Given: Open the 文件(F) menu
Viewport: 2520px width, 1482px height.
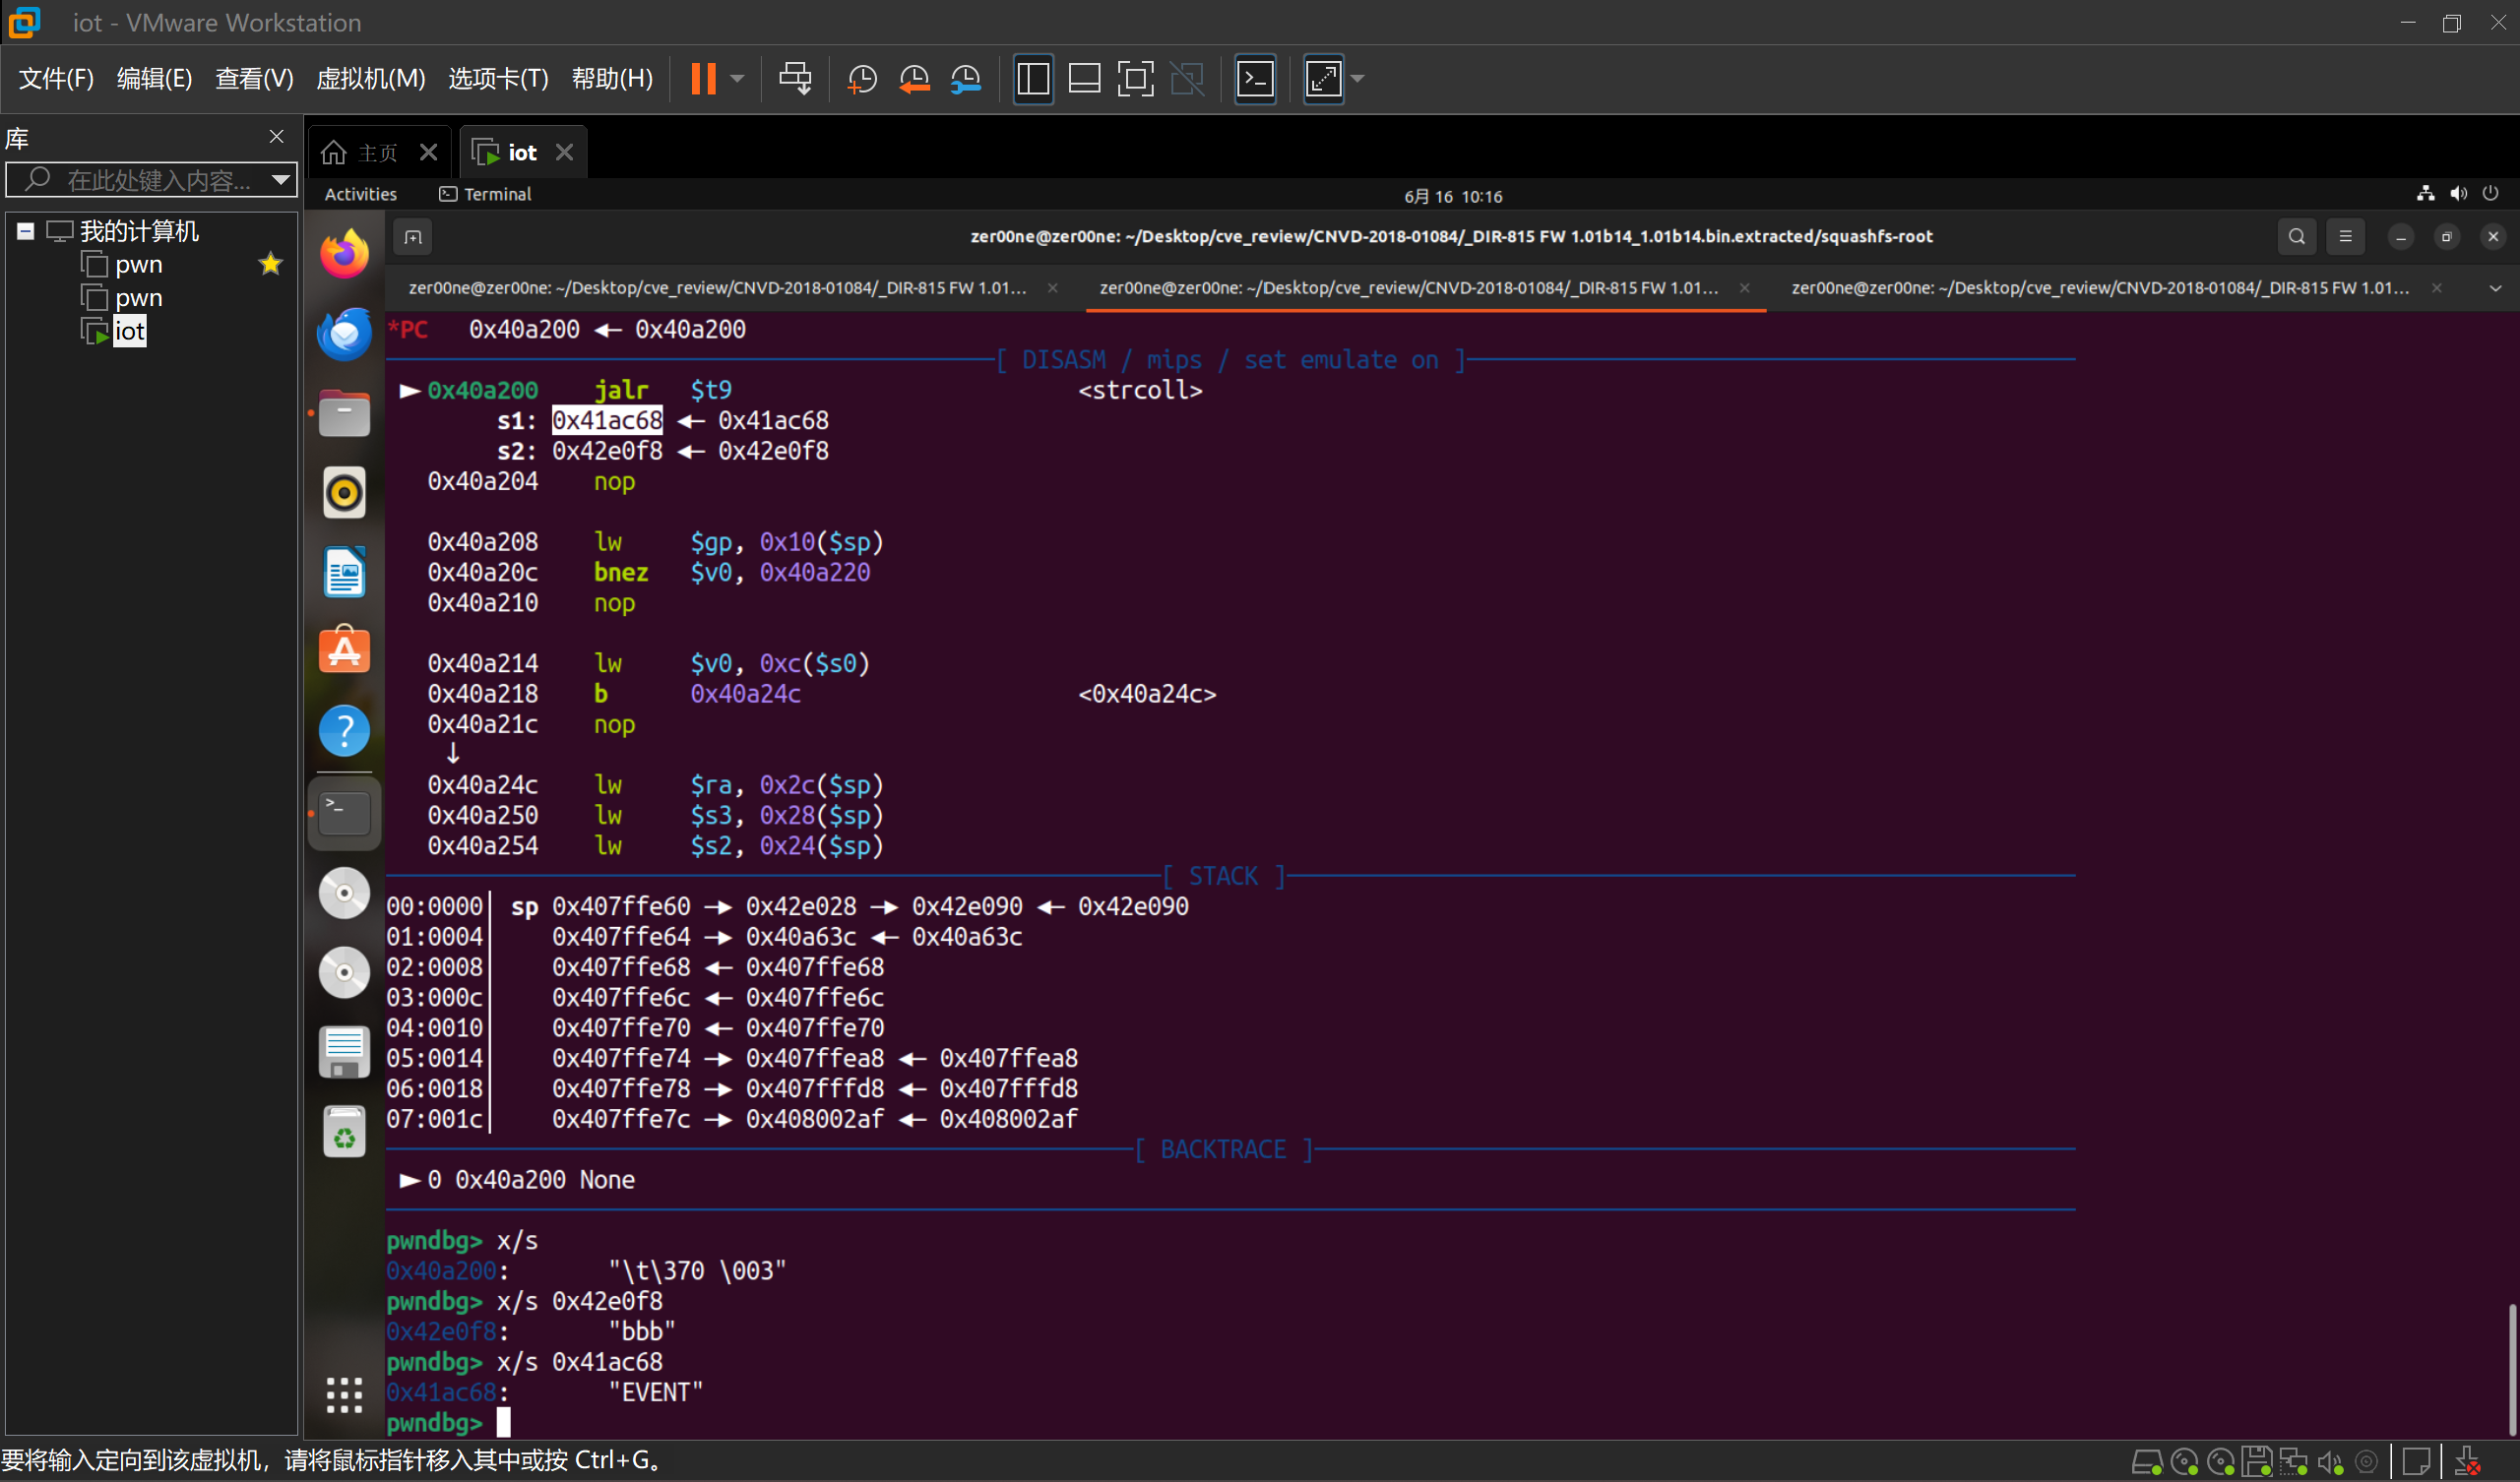Looking at the screenshot, I should click(56, 78).
